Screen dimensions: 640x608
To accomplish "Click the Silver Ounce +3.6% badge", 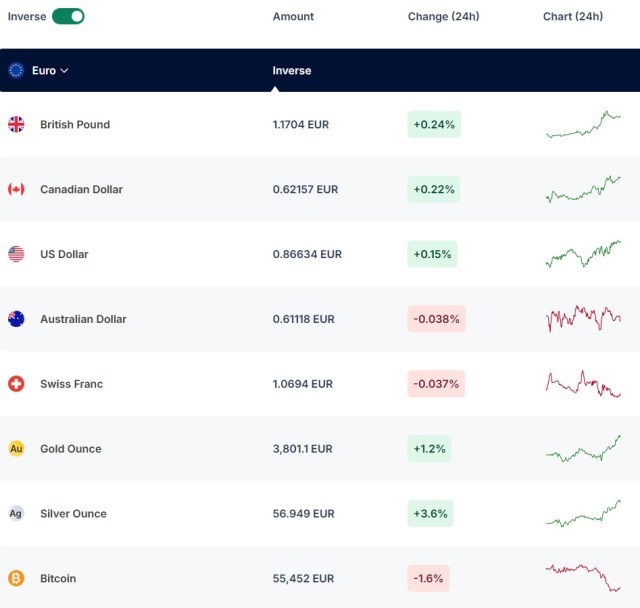I will point(430,513).
